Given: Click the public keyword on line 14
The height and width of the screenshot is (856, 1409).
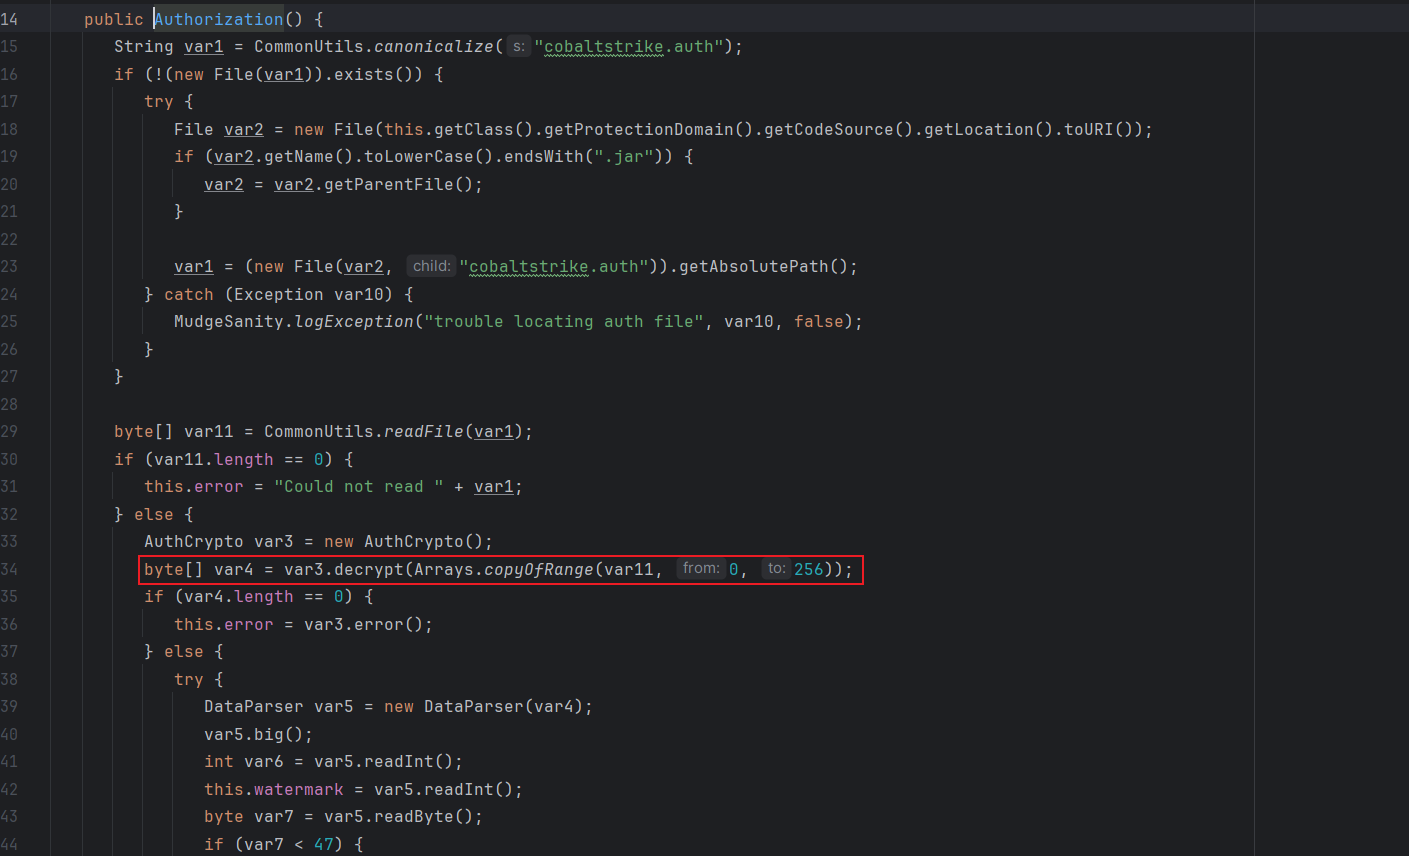Looking at the screenshot, I should pyautogui.click(x=114, y=19).
